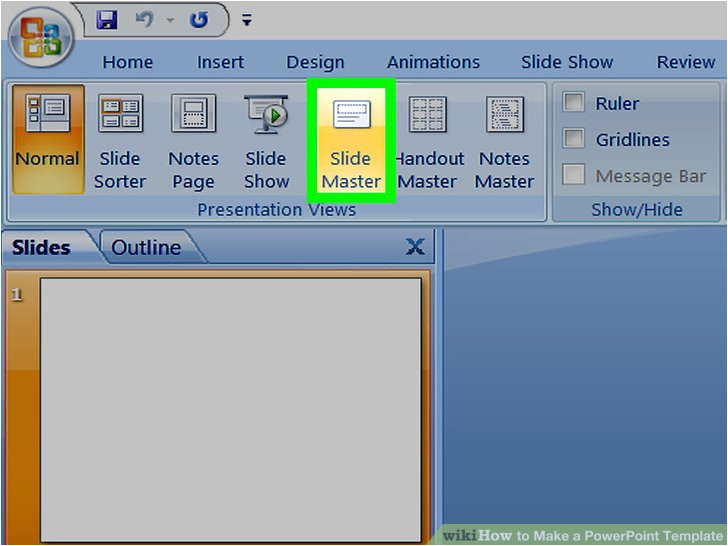Start the Slide Show
The image size is (728, 546).
(266, 140)
